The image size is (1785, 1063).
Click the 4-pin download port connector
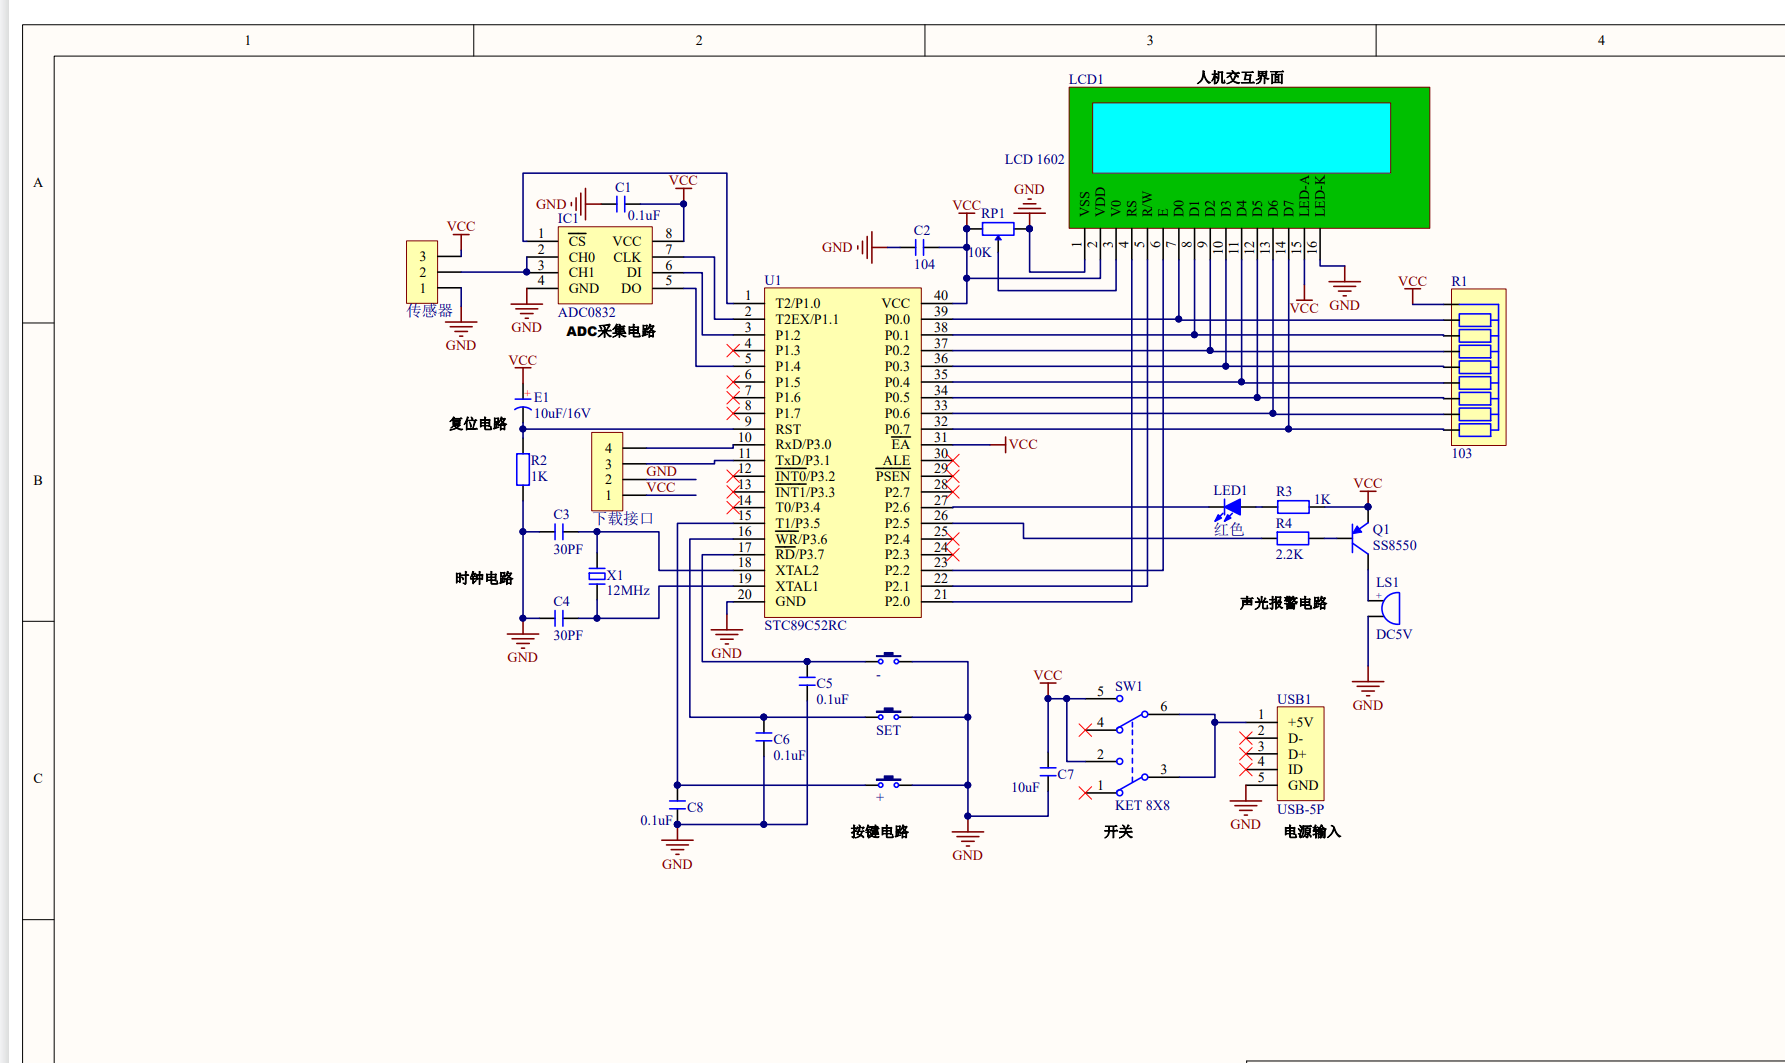point(607,471)
